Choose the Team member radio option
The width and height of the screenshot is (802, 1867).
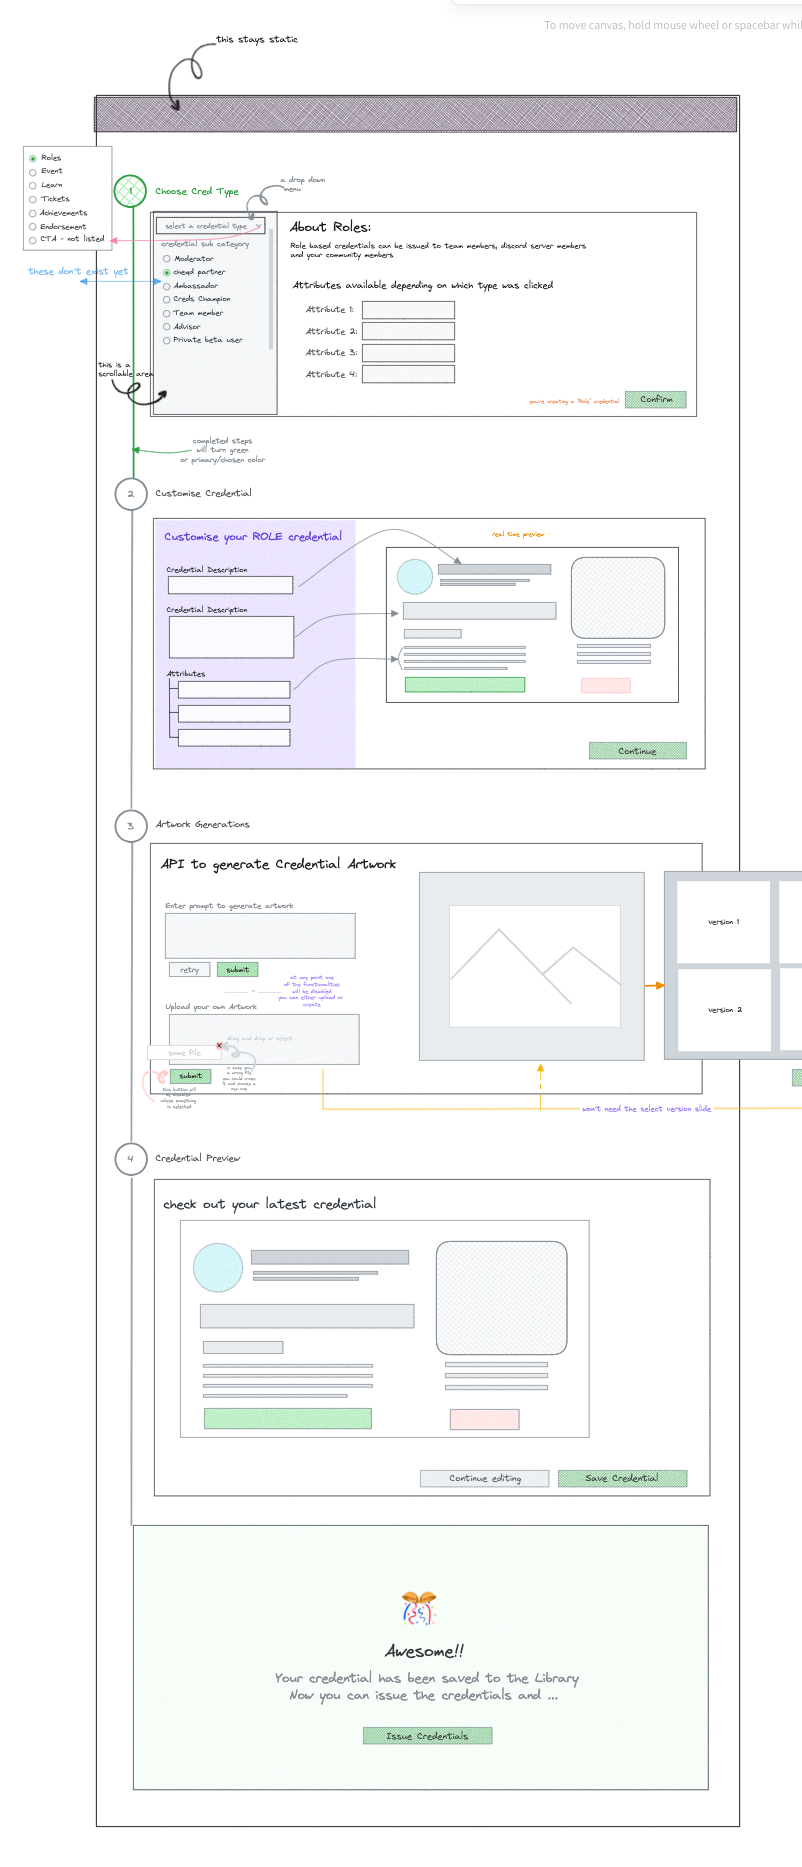pos(167,313)
